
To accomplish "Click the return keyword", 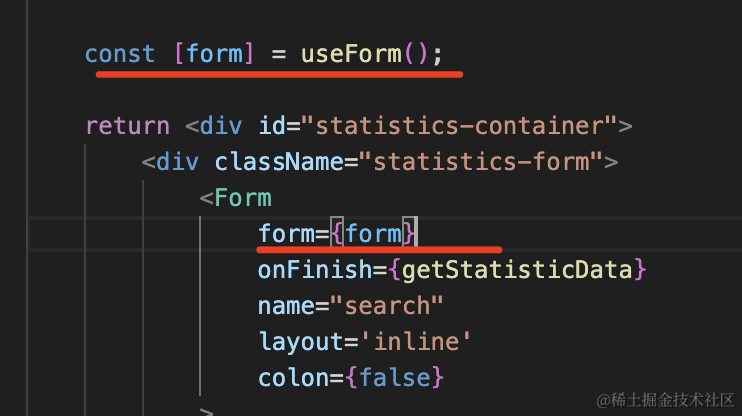I will [128, 126].
